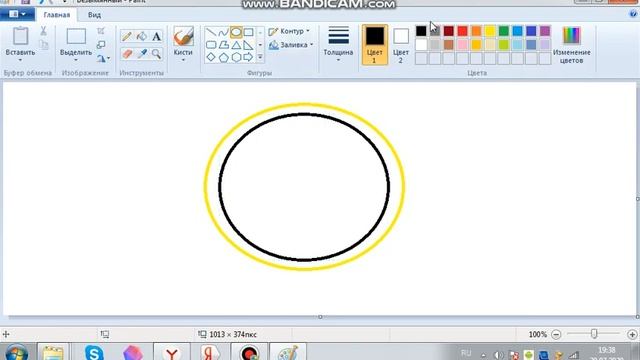This screenshot has width=640, height=360.
Task: Select the Text tool
Action: point(156,36)
